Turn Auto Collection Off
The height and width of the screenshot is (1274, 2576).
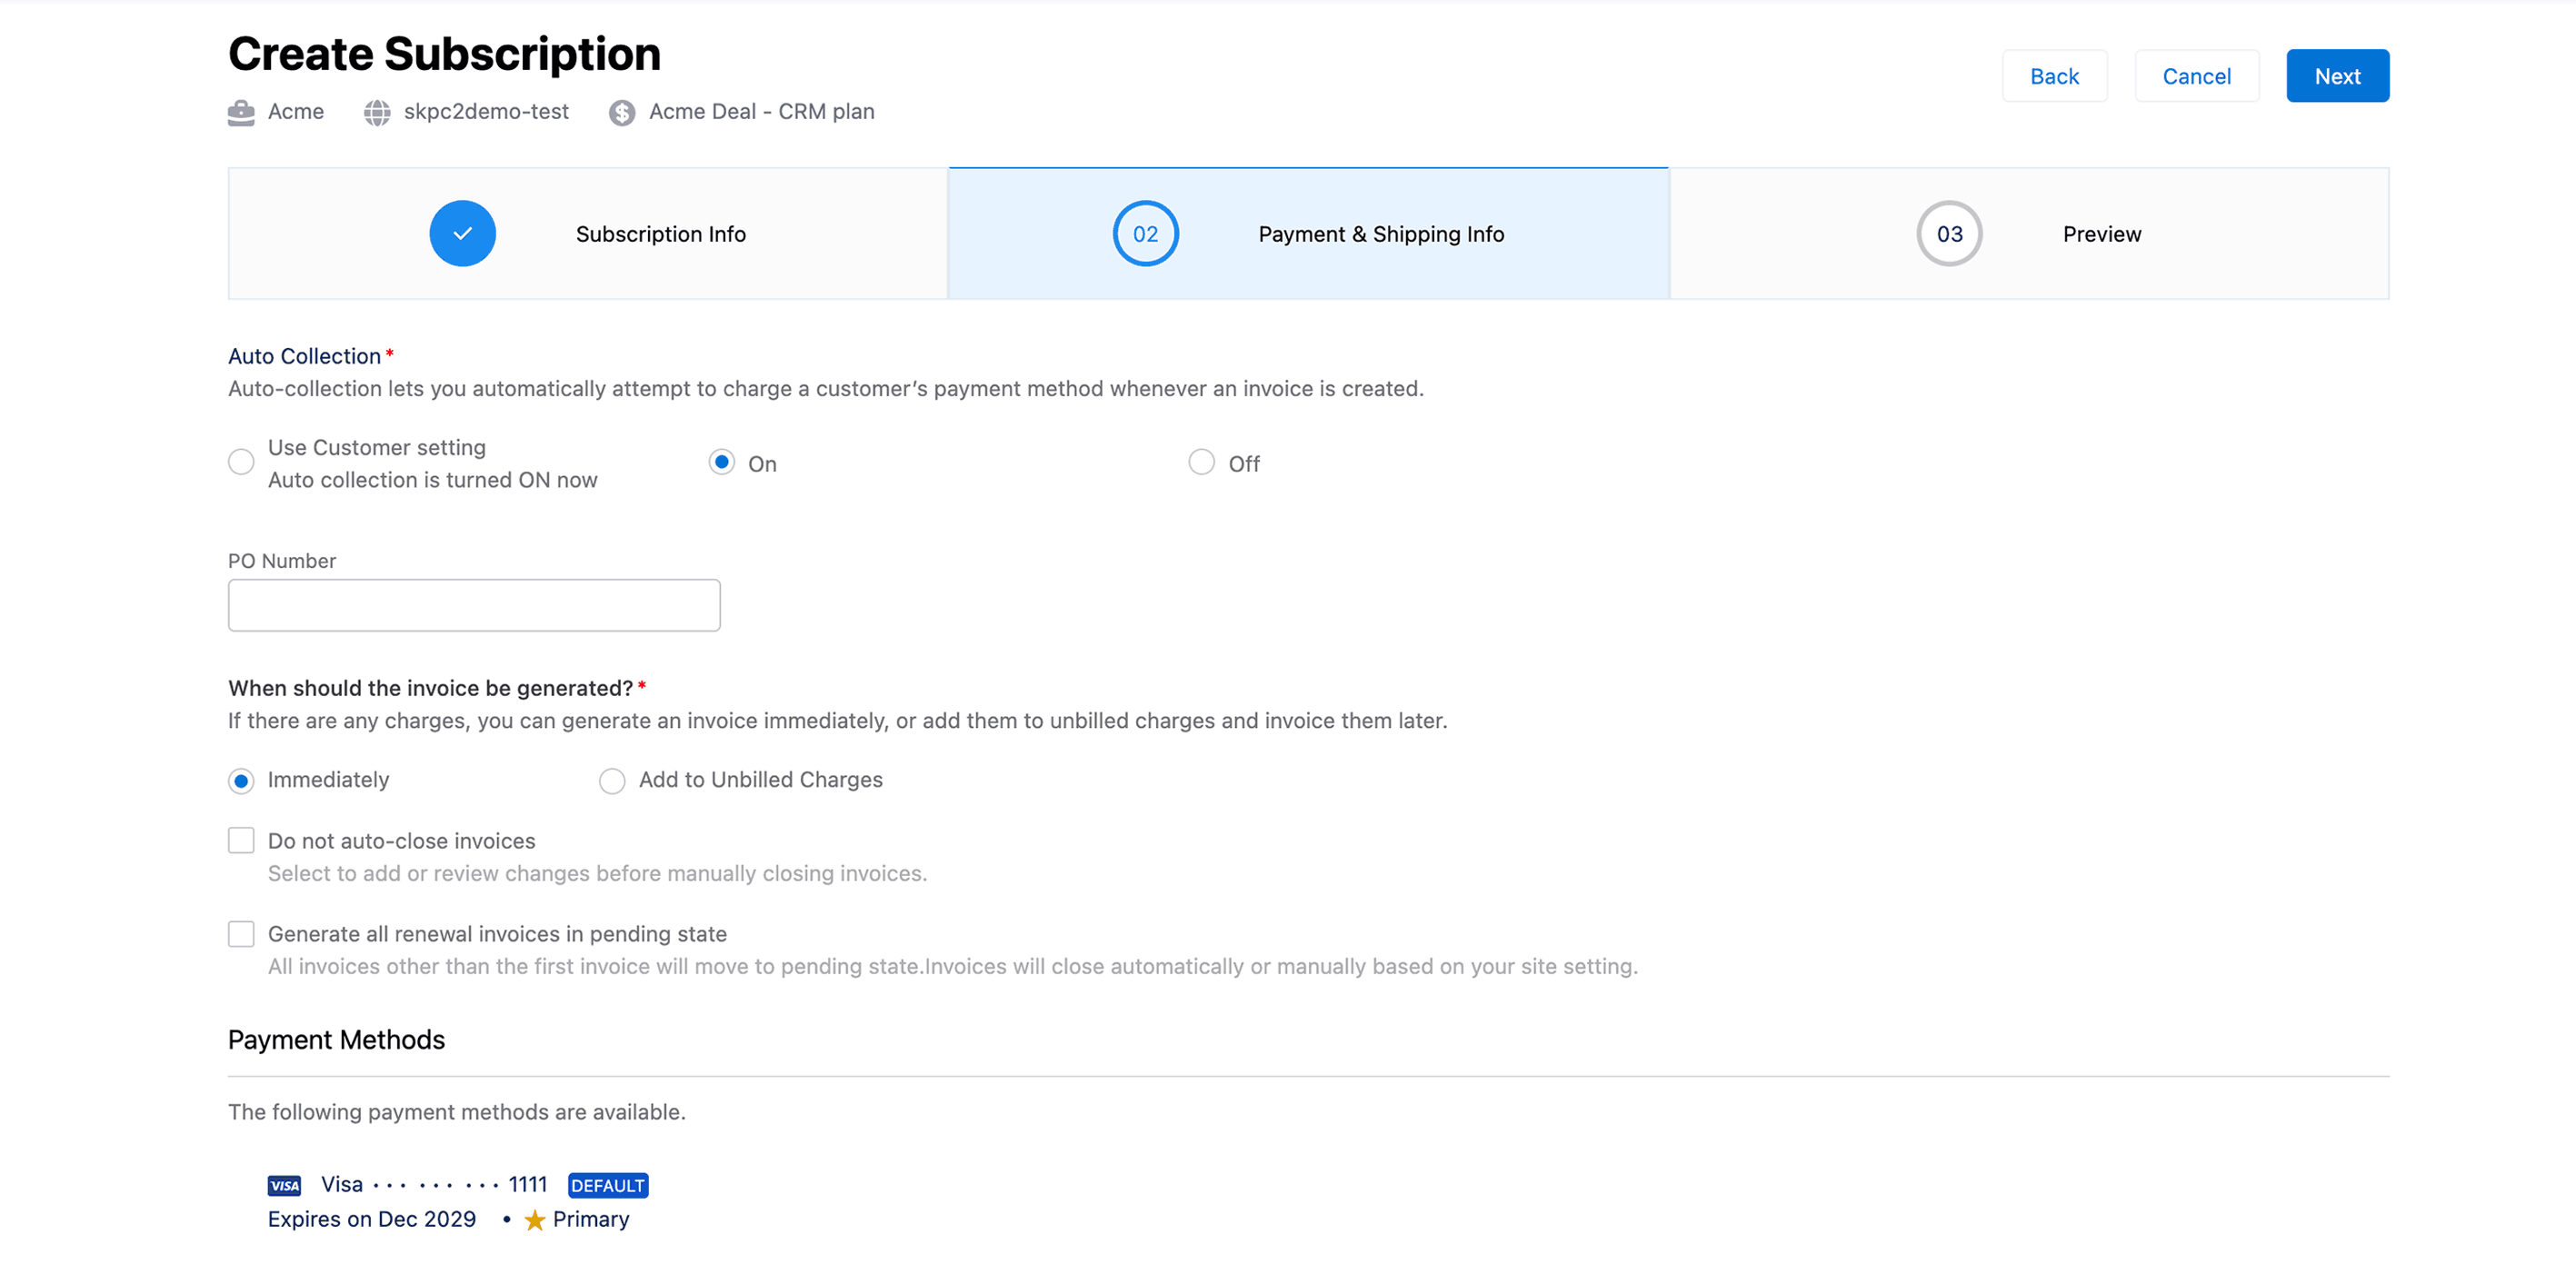click(x=1201, y=462)
